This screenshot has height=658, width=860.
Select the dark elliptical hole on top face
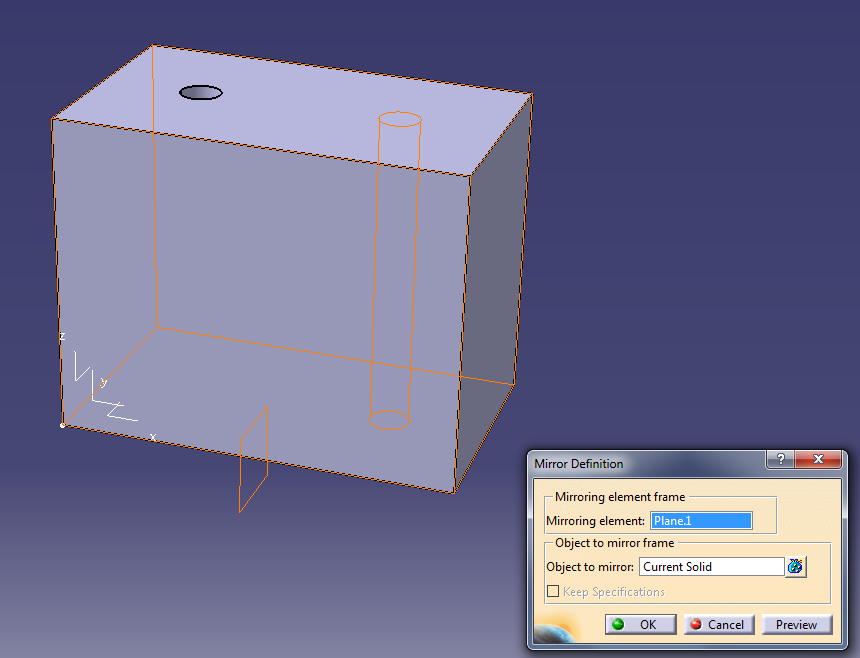(201, 93)
